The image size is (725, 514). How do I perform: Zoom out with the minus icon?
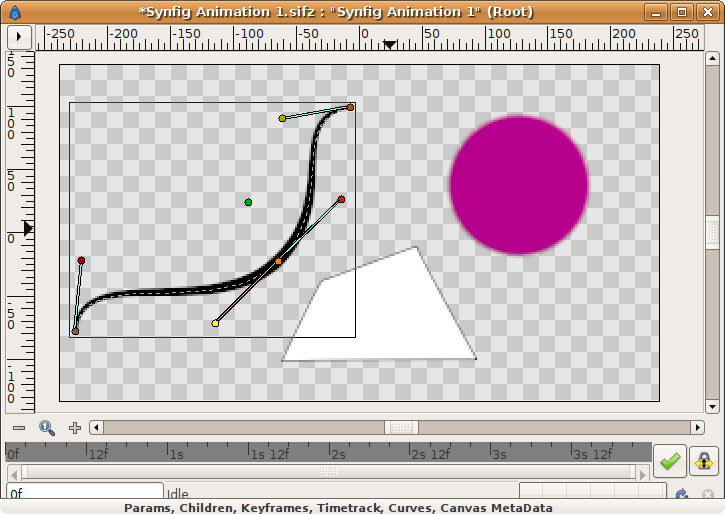(x=19, y=428)
